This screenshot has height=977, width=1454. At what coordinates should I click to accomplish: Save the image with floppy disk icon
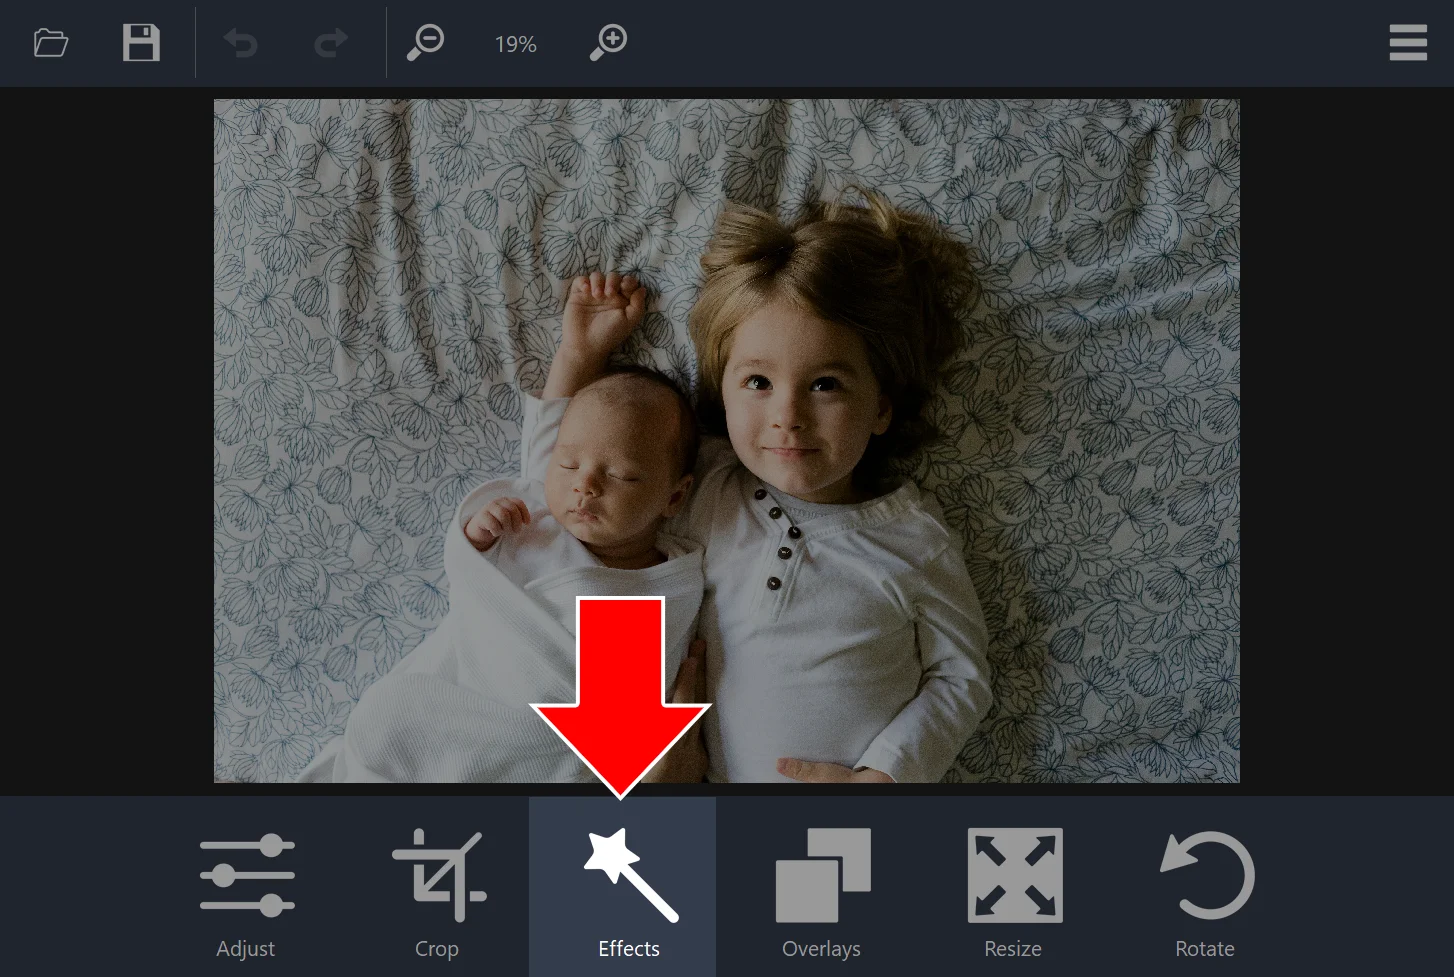click(x=141, y=43)
